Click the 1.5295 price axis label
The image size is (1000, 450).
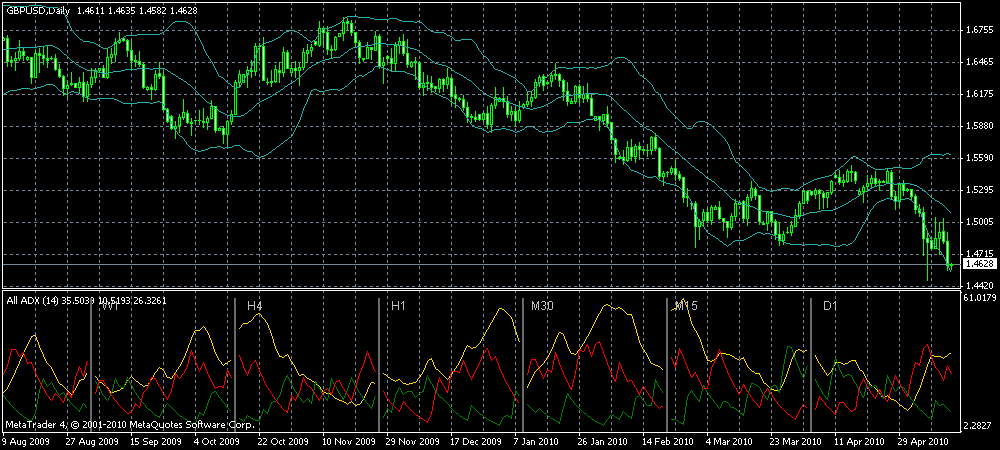tap(979, 190)
